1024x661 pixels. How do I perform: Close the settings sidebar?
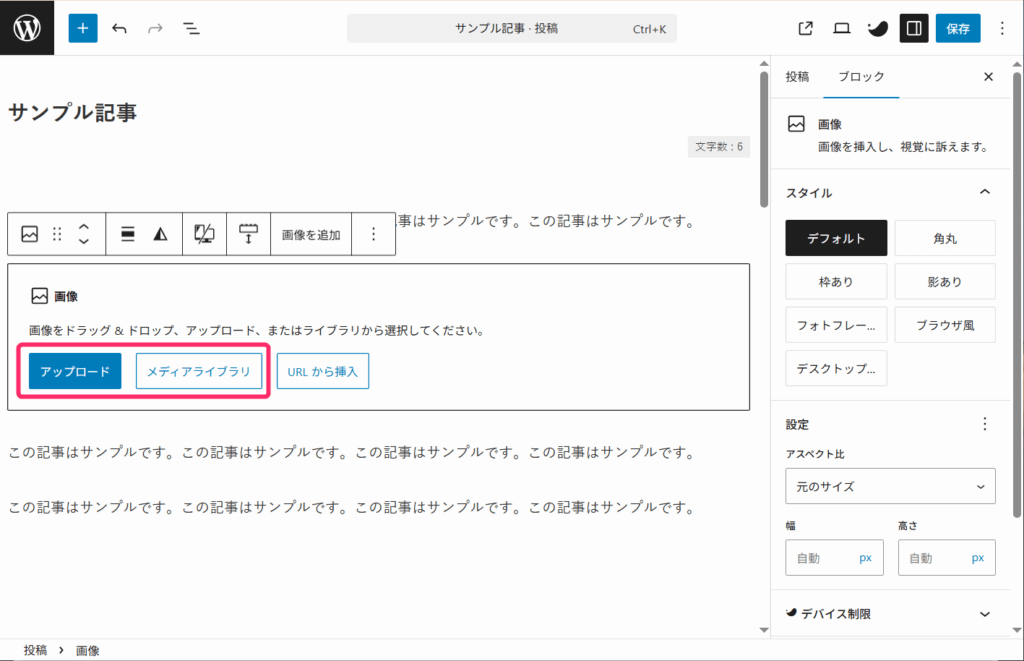(x=988, y=76)
